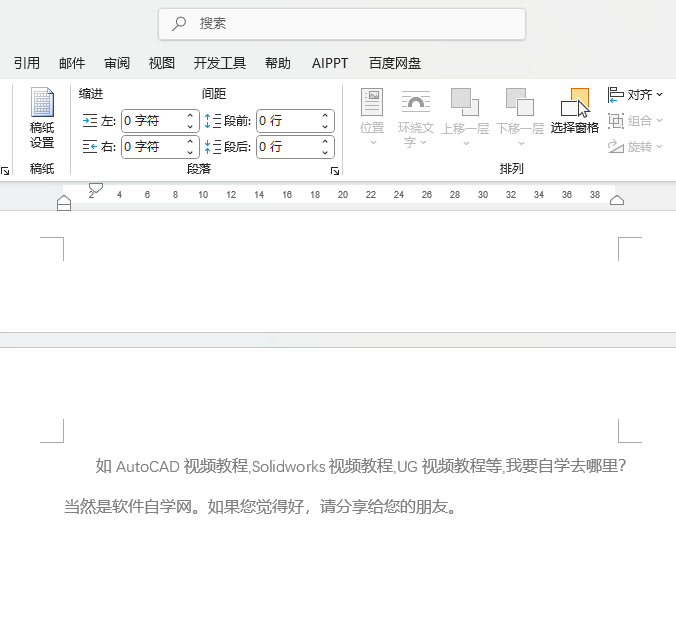Increase the left indent 左 value
This screenshot has height=617, width=676.
coord(190,116)
